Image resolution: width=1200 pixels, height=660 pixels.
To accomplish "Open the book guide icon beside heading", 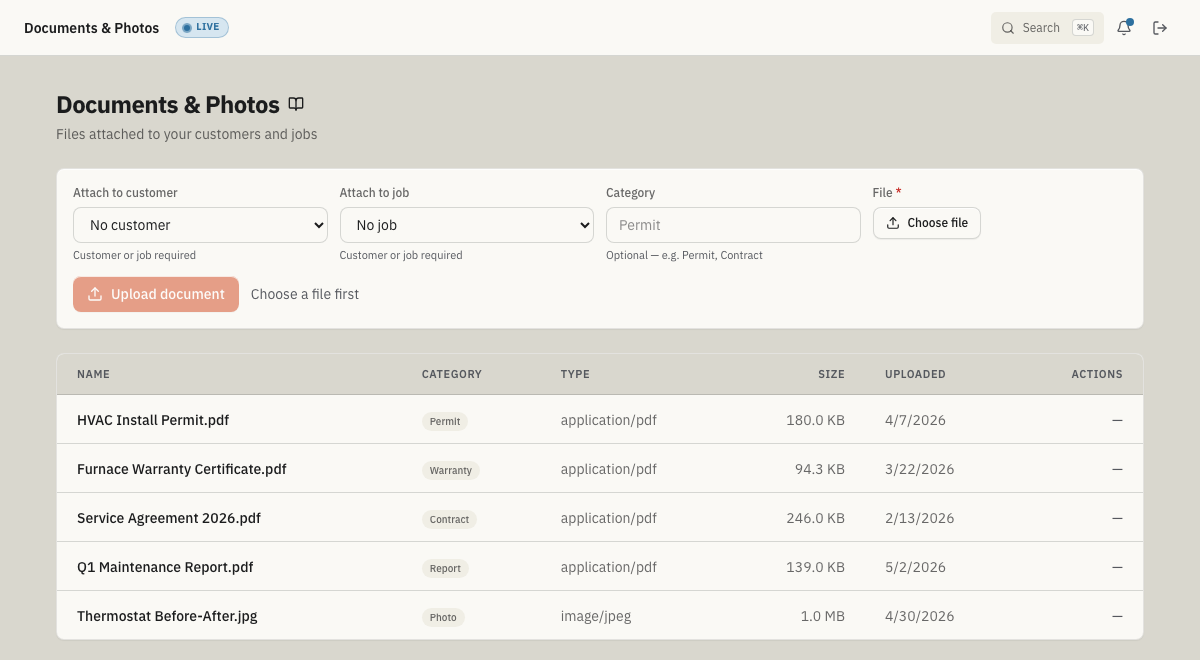I will coord(296,104).
